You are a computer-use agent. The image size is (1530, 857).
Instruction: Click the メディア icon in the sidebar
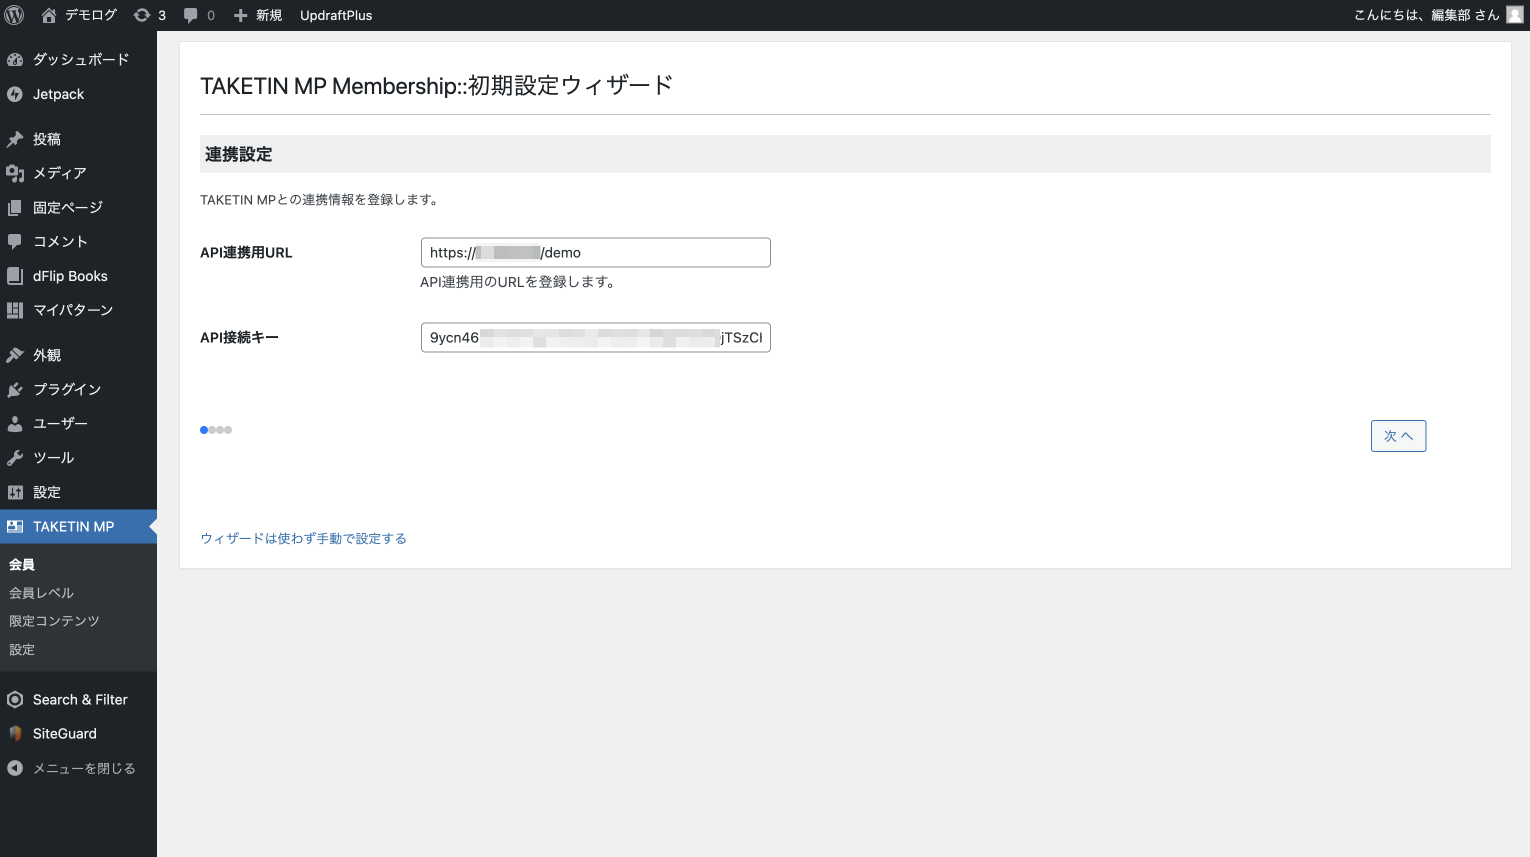point(15,173)
